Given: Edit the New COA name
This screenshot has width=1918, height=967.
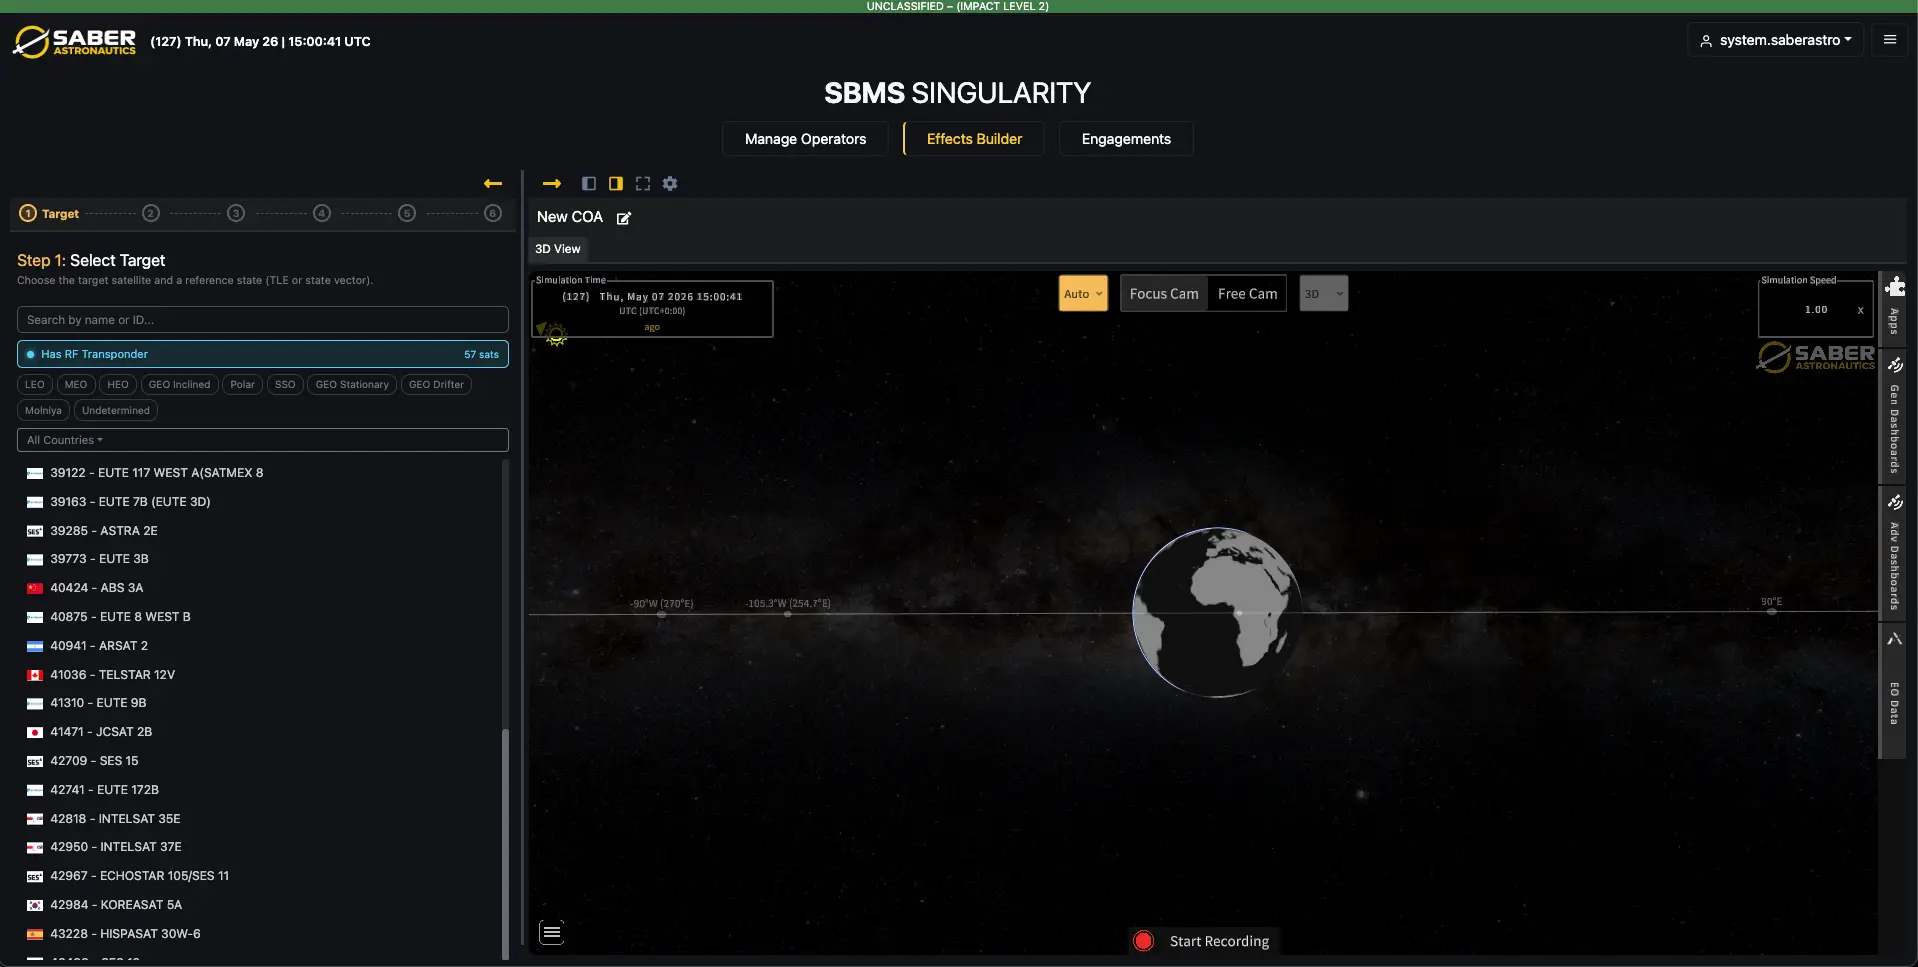Looking at the screenshot, I should point(624,218).
